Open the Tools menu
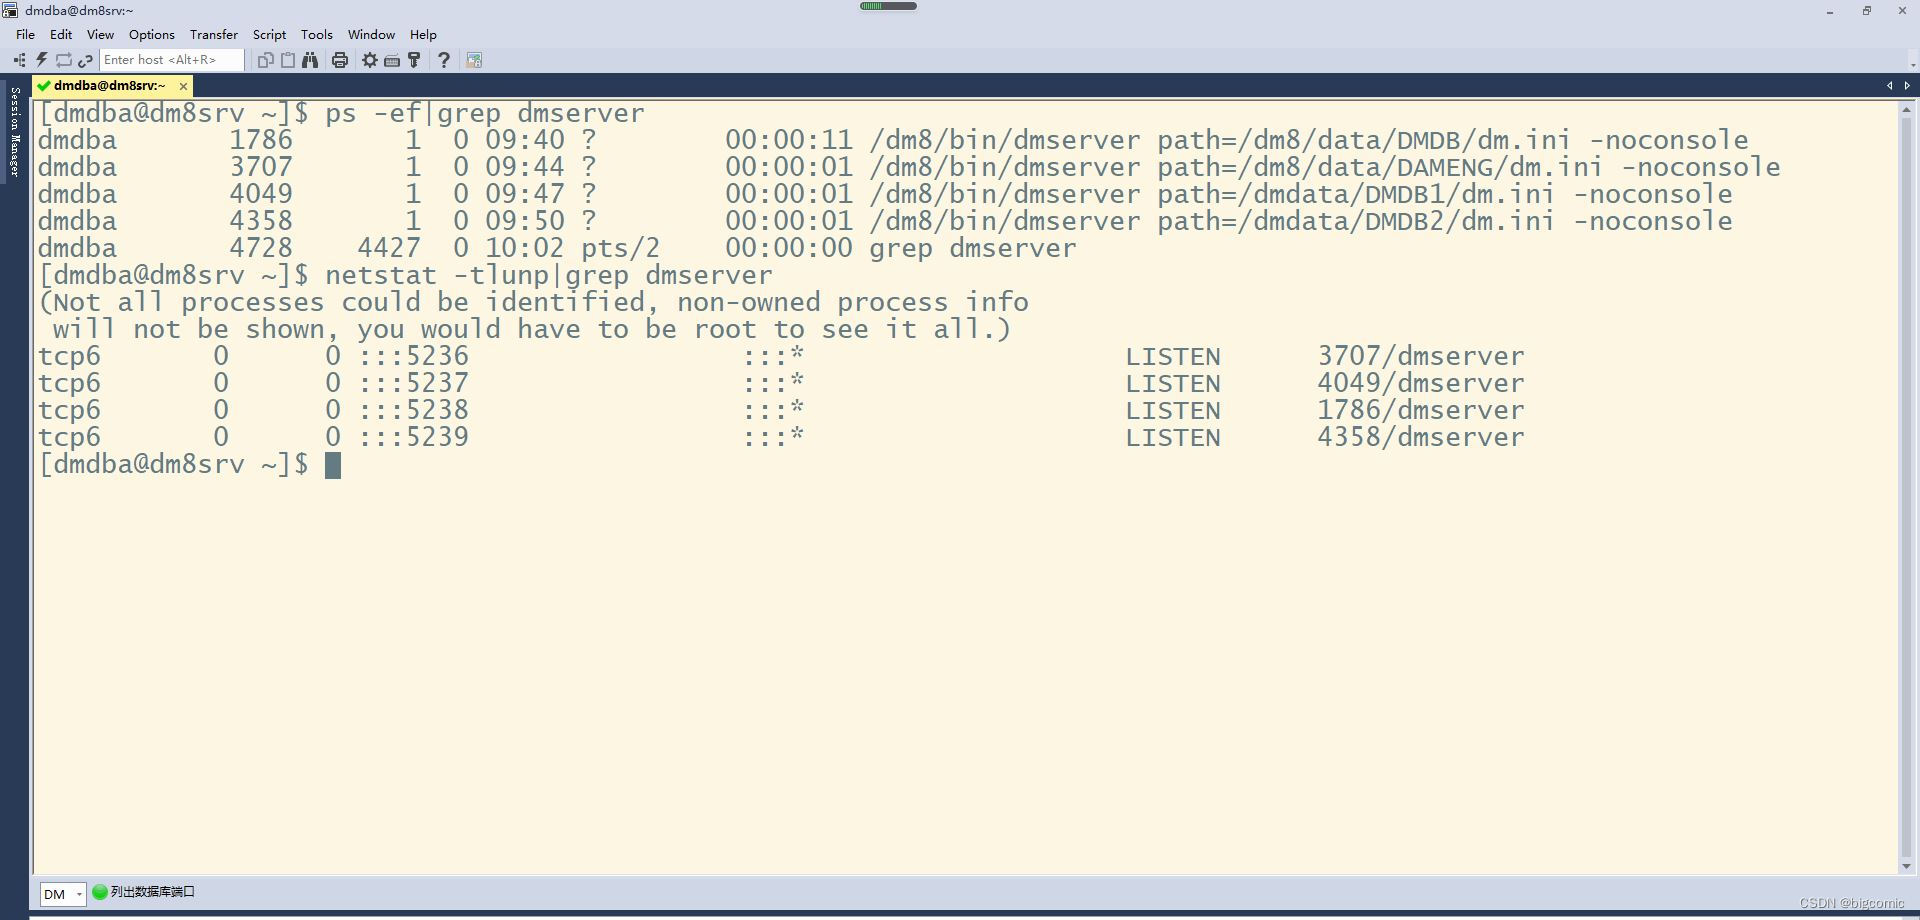The image size is (1920, 920). point(317,34)
